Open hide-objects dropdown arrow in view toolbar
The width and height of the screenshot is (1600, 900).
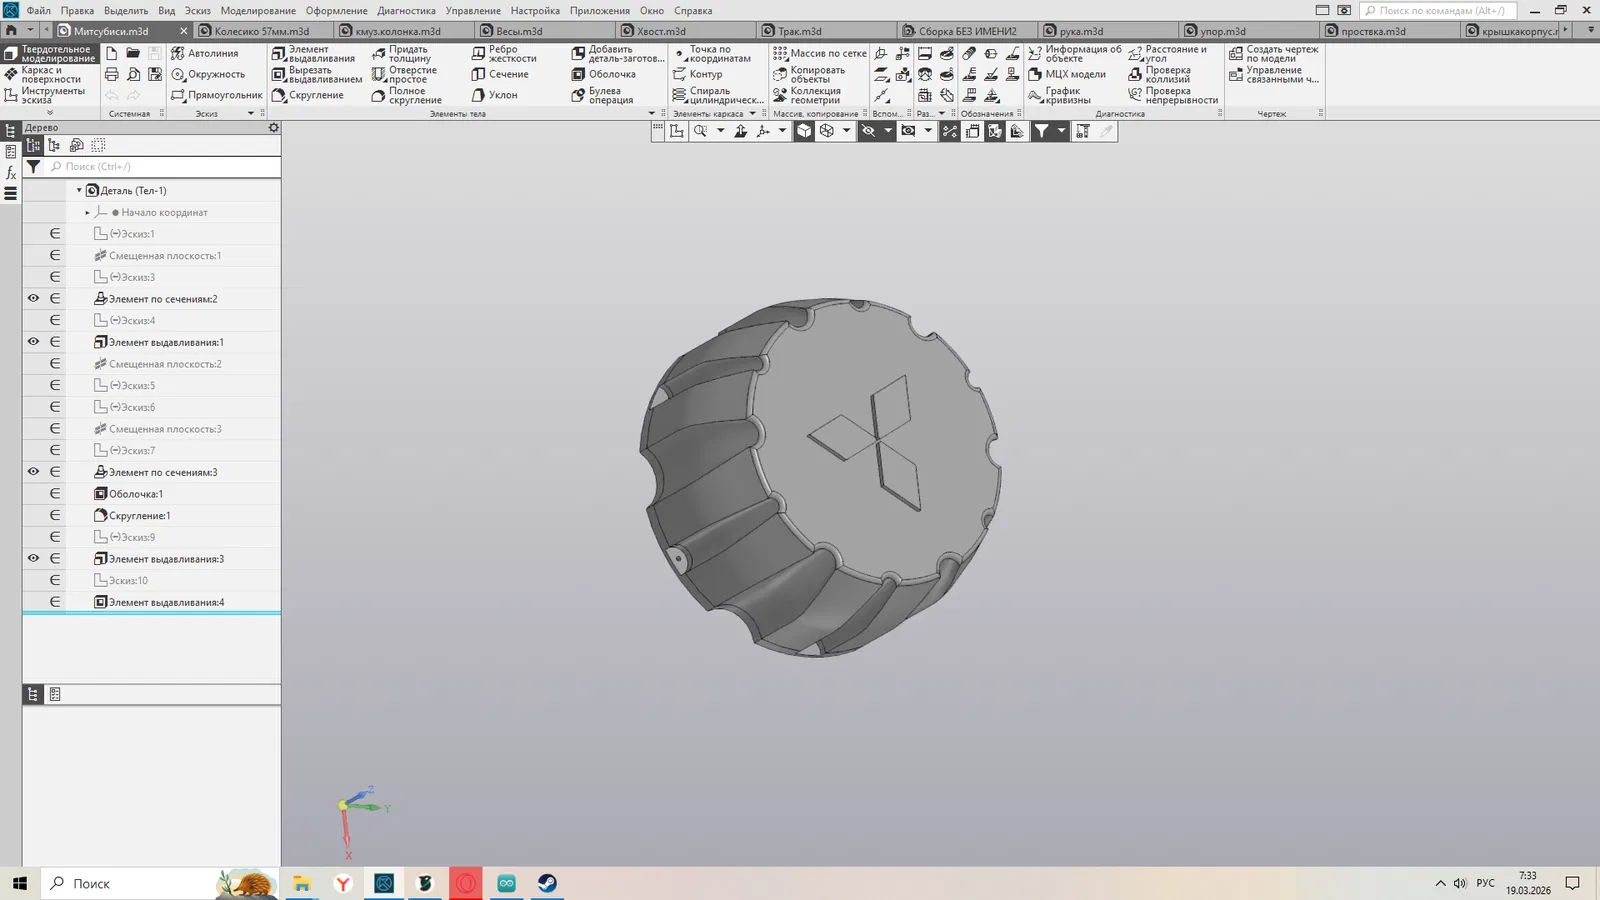pyautogui.click(x=887, y=131)
